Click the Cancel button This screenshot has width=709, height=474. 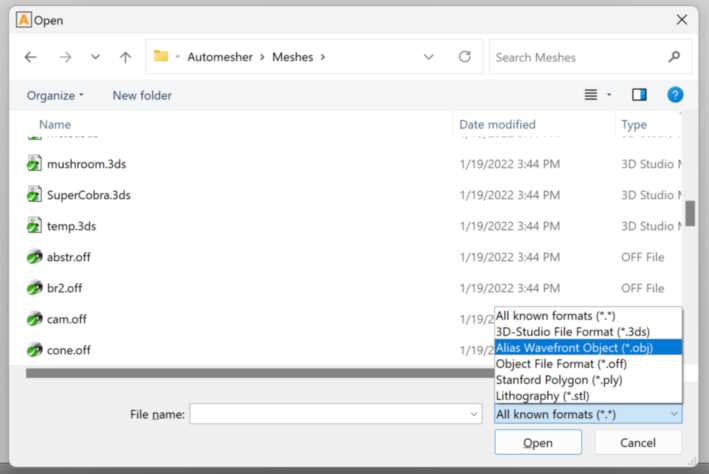click(638, 442)
